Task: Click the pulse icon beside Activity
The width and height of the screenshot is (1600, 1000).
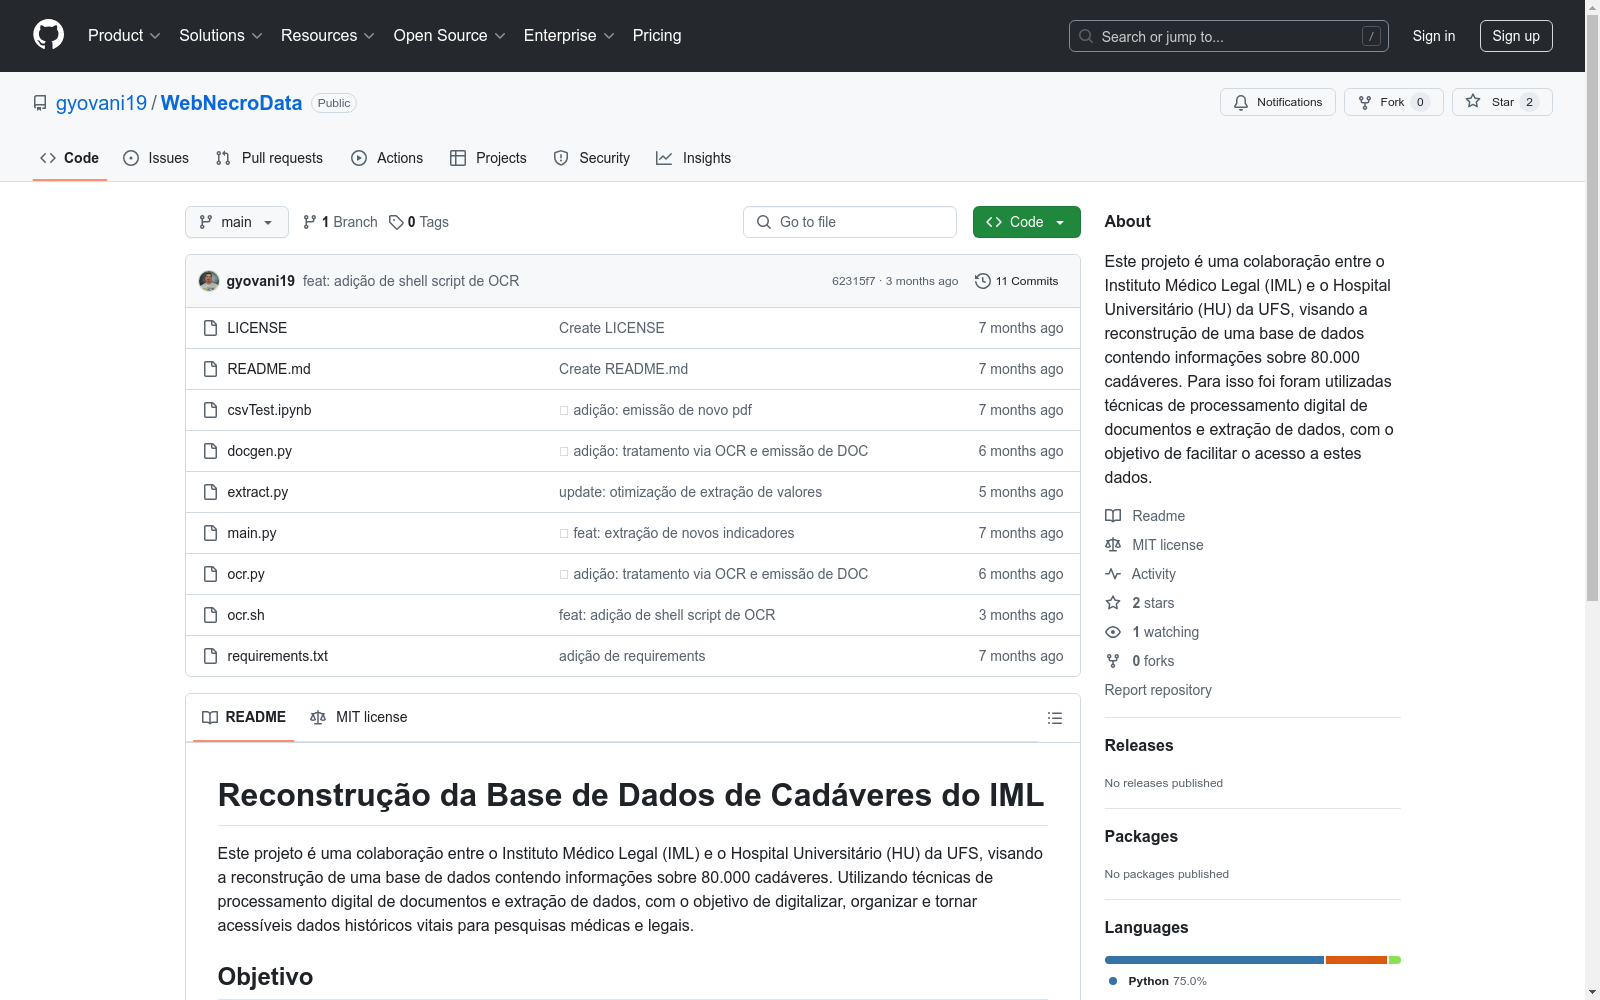Action: [1113, 574]
